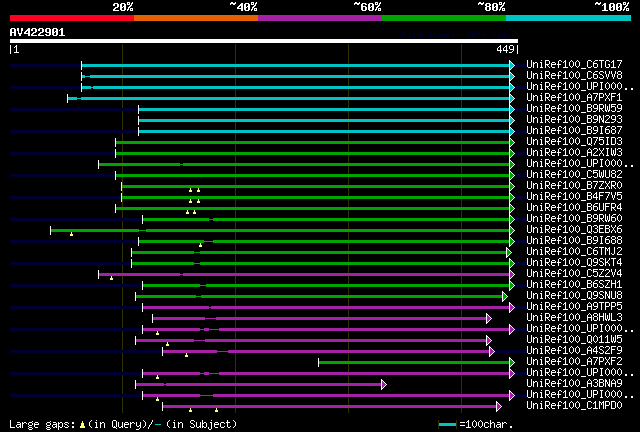
Task: Open hit label UniRef100_B9I687
Action: (x=574, y=130)
